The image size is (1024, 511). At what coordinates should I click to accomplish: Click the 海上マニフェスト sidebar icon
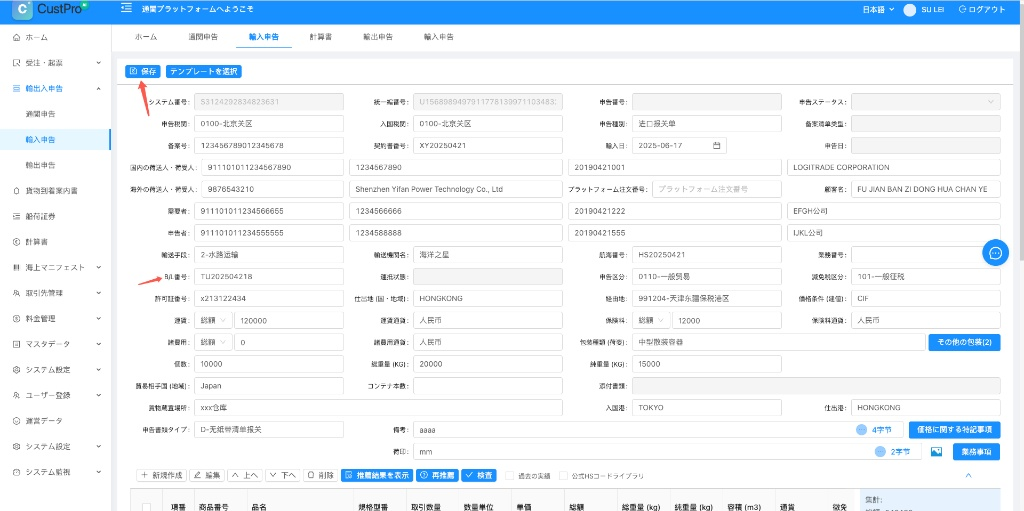(16, 267)
